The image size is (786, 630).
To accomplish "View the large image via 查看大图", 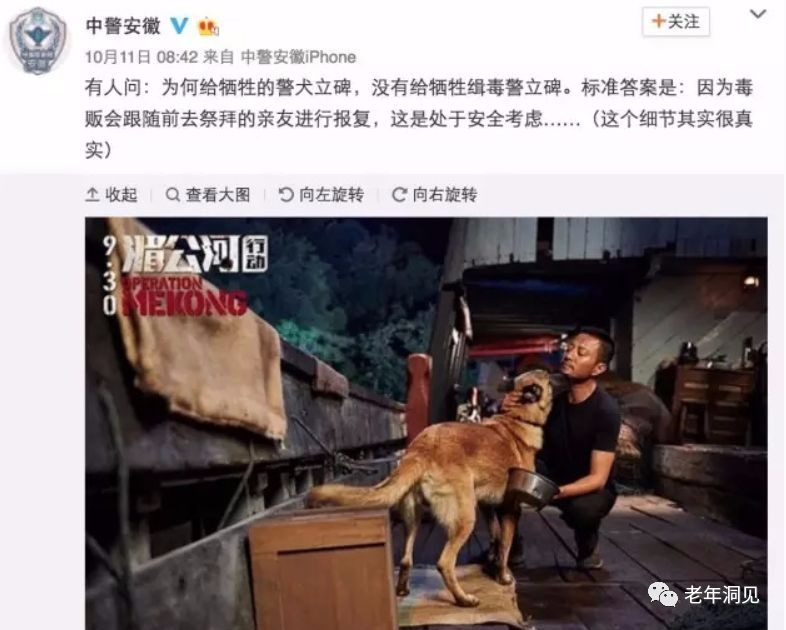I will (208, 194).
